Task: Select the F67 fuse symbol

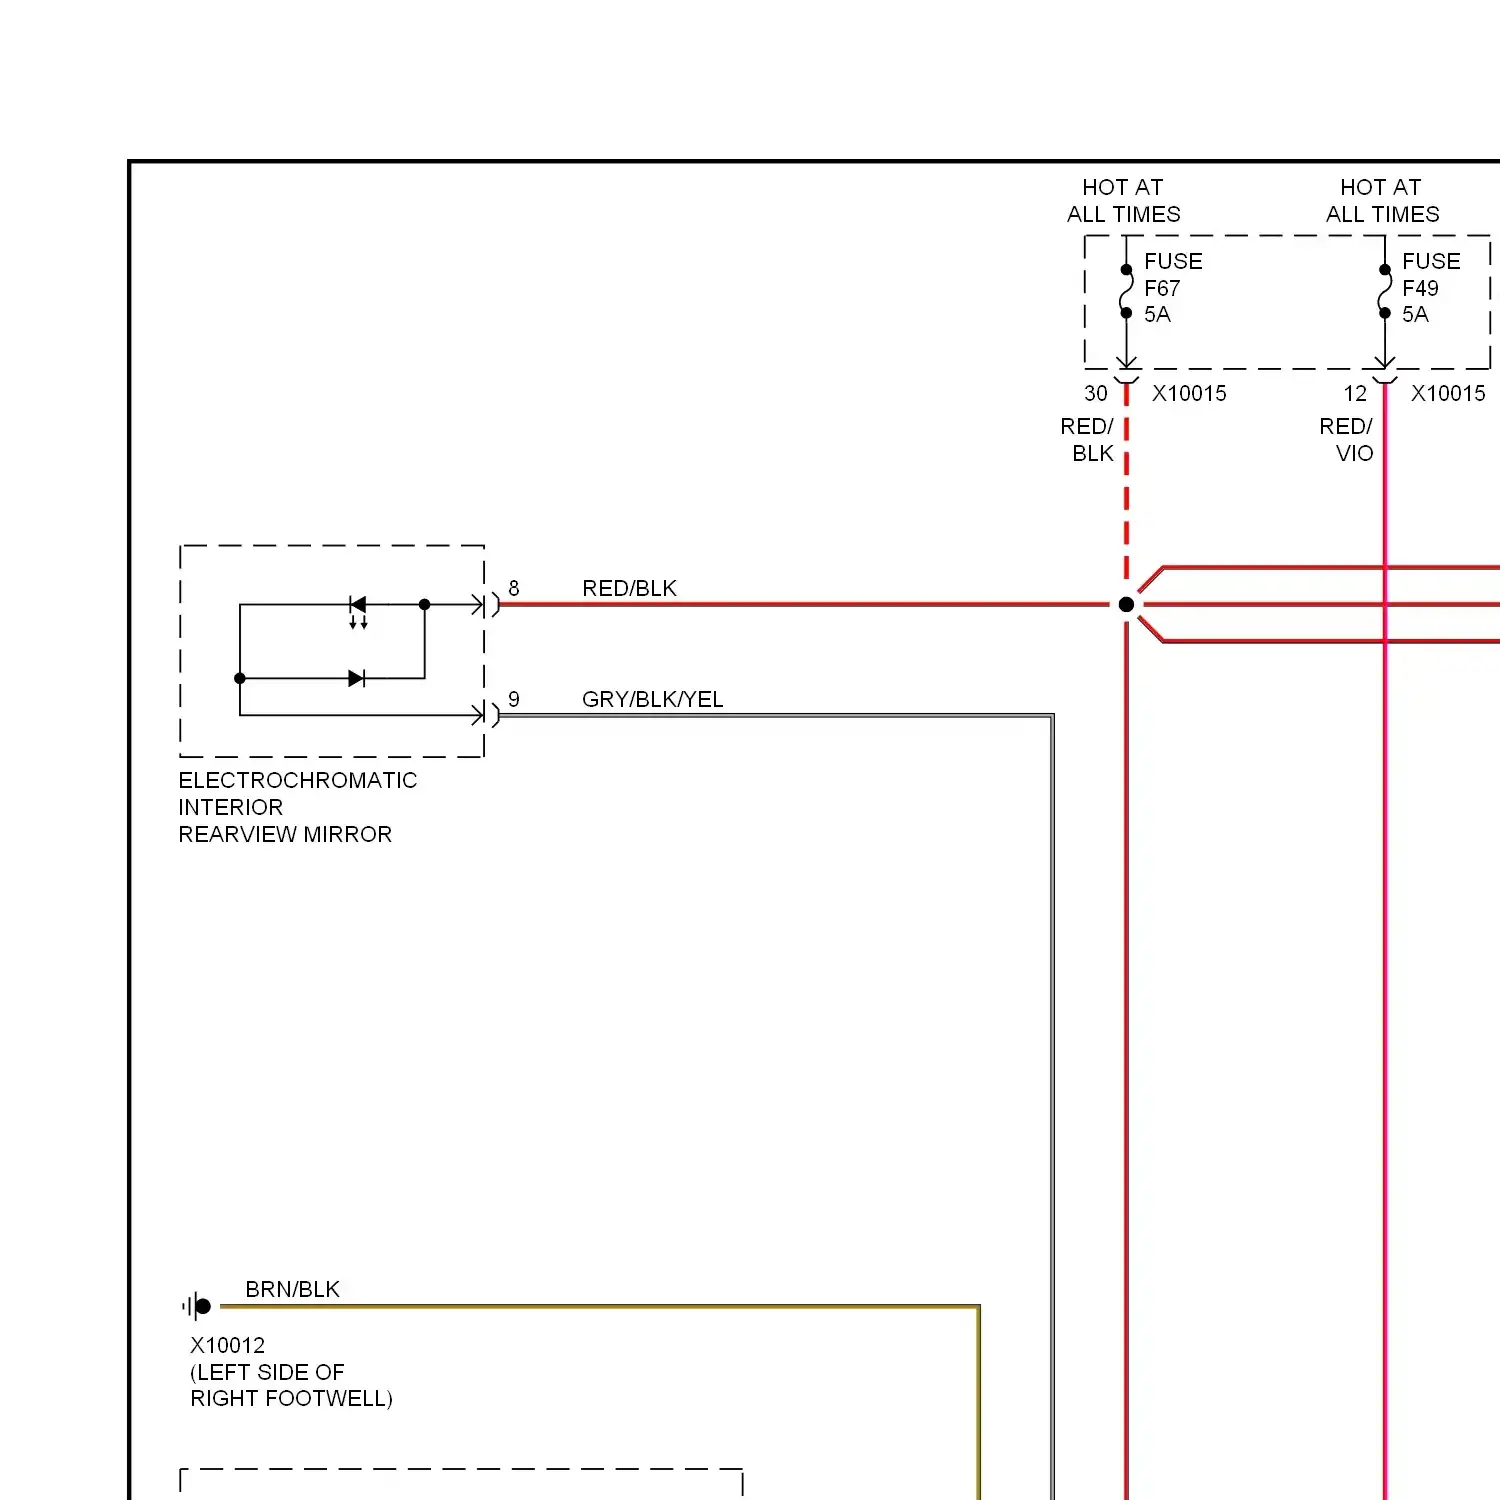Action: tap(1127, 291)
